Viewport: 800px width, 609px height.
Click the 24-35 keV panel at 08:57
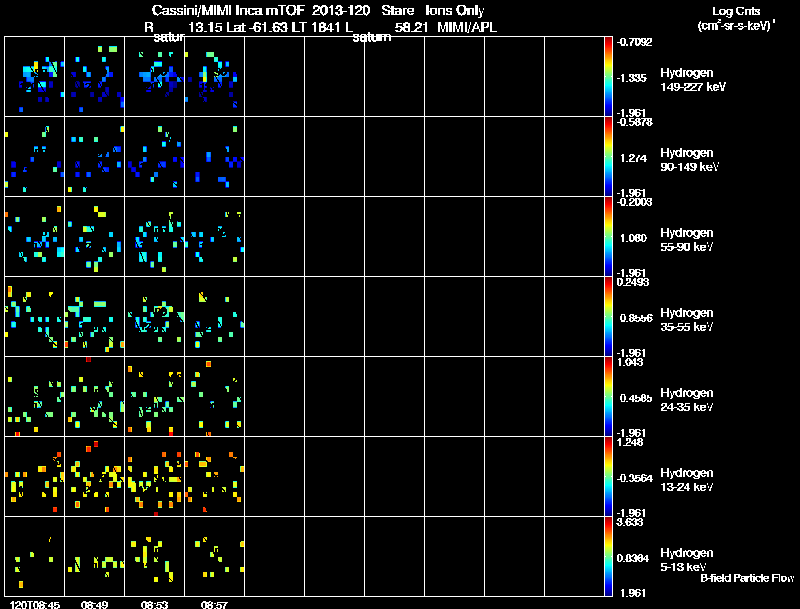pos(214,397)
